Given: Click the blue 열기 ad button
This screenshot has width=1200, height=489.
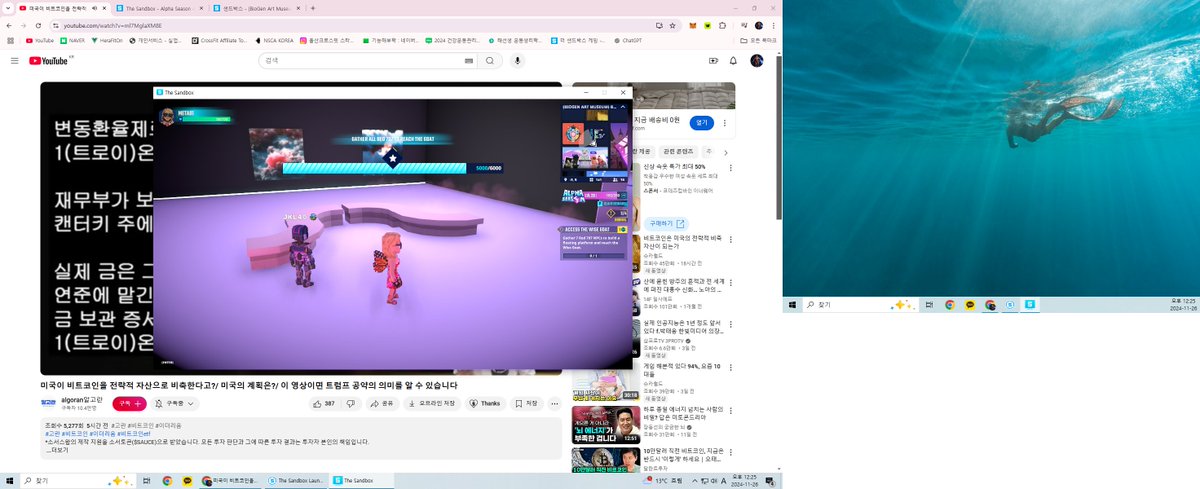Looking at the screenshot, I should point(701,121).
